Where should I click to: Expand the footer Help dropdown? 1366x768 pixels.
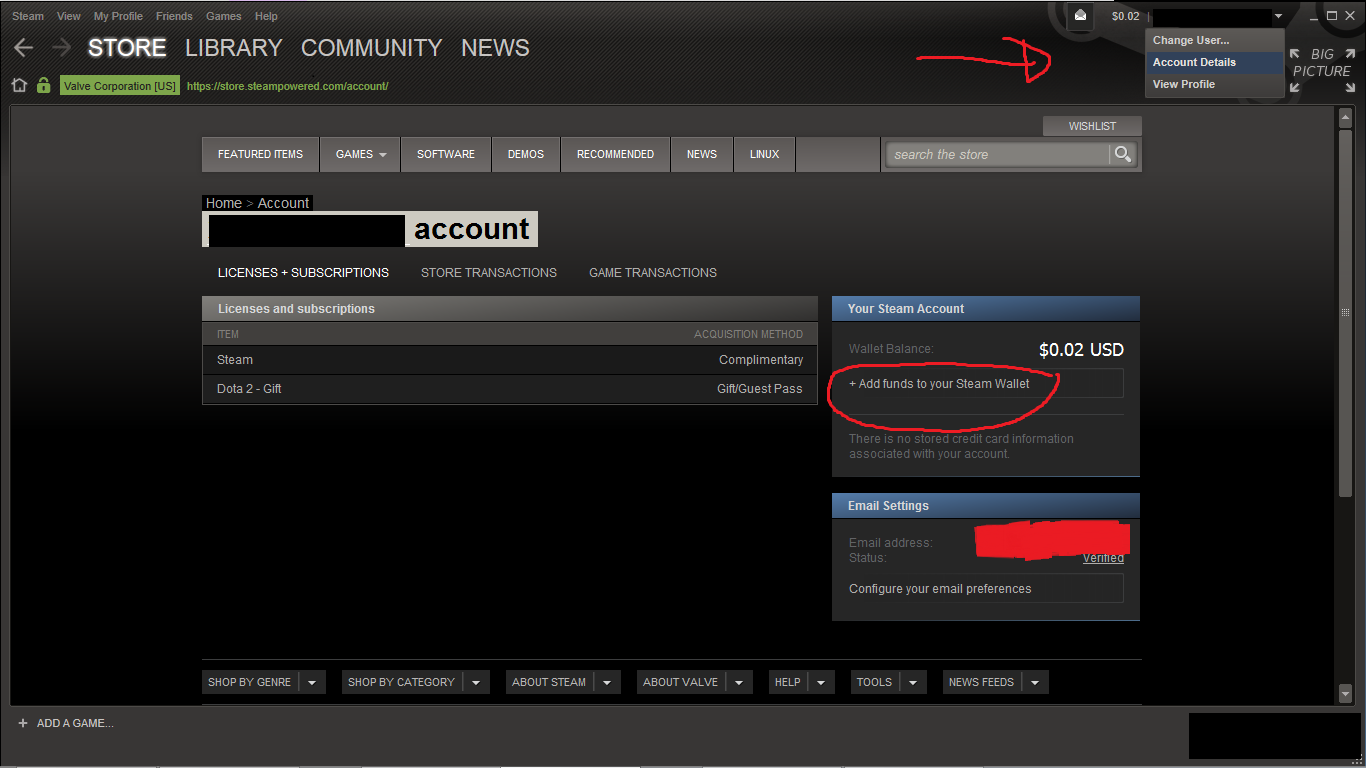[801, 682]
